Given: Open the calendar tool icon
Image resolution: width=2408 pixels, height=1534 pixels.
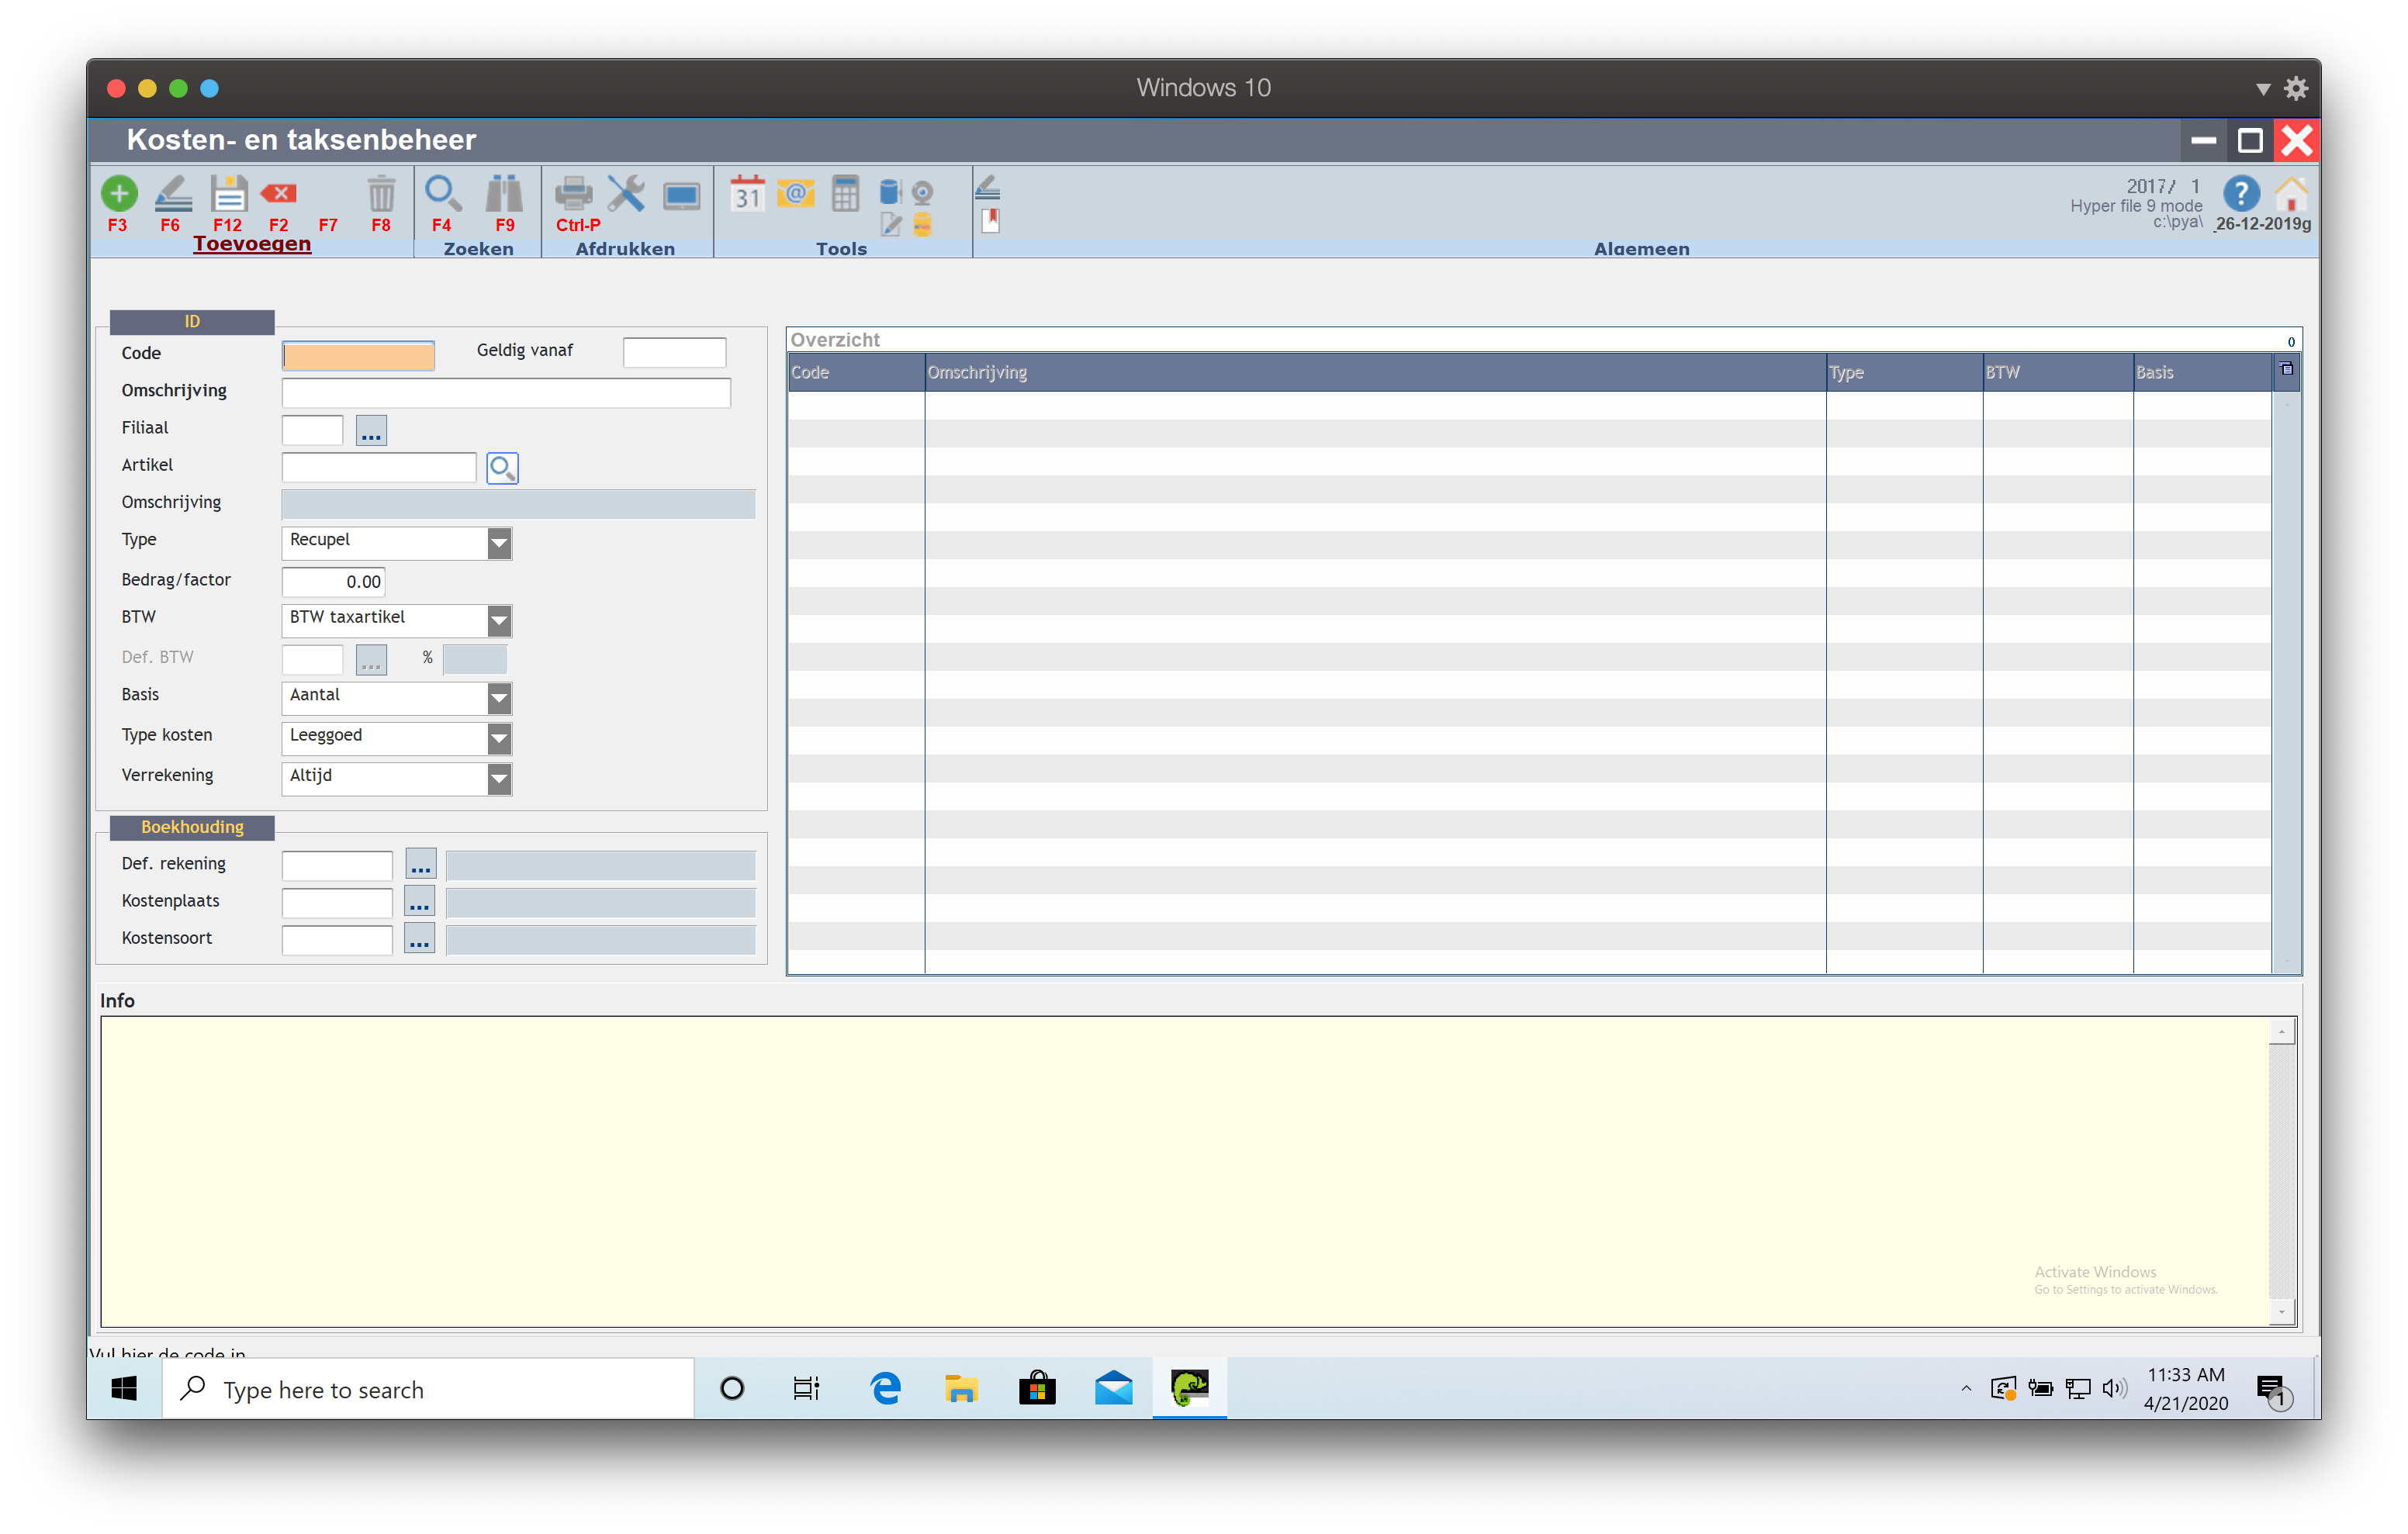Looking at the screenshot, I should click(747, 194).
